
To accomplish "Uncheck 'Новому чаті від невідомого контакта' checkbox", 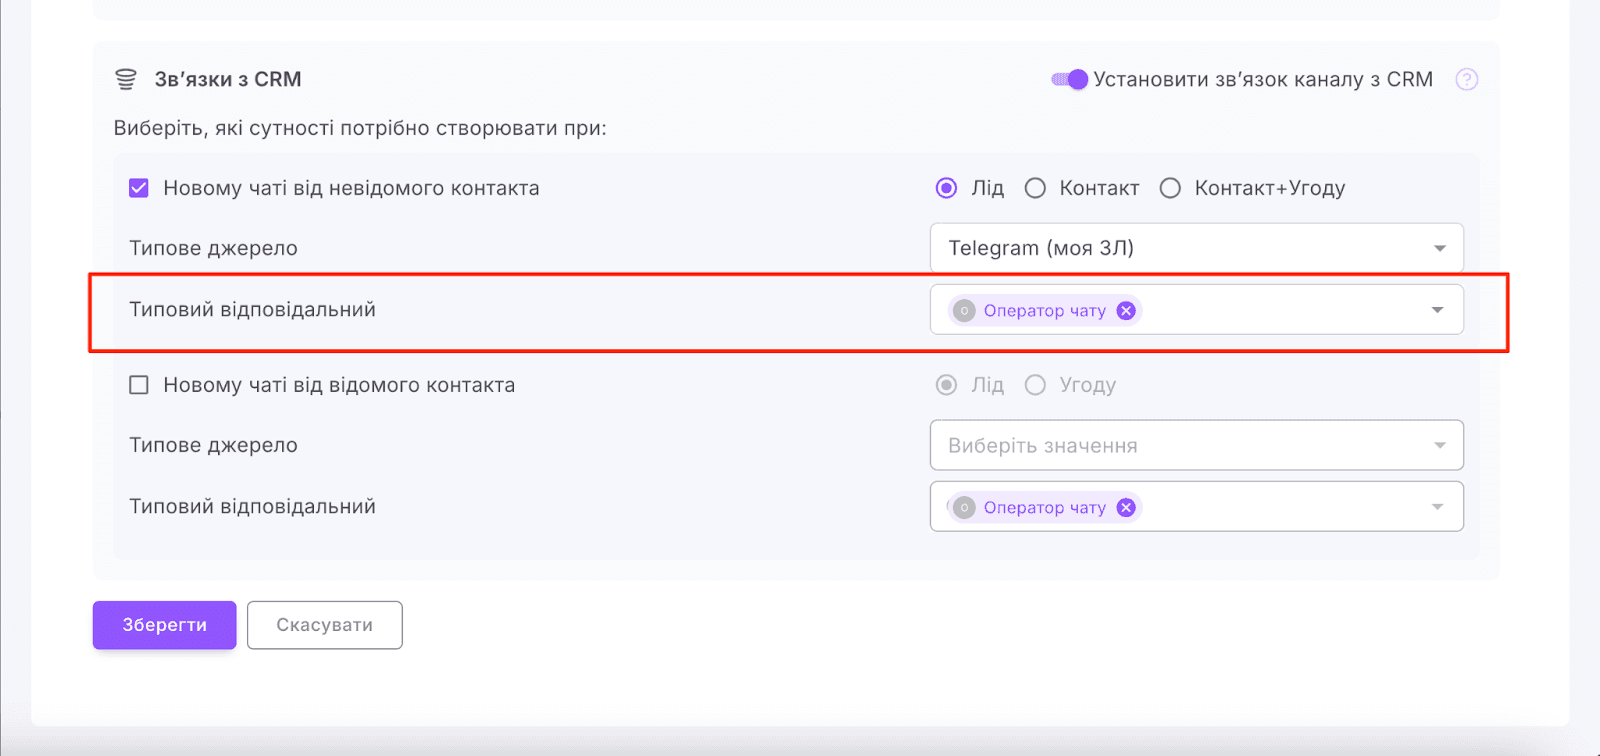I will 139,188.
